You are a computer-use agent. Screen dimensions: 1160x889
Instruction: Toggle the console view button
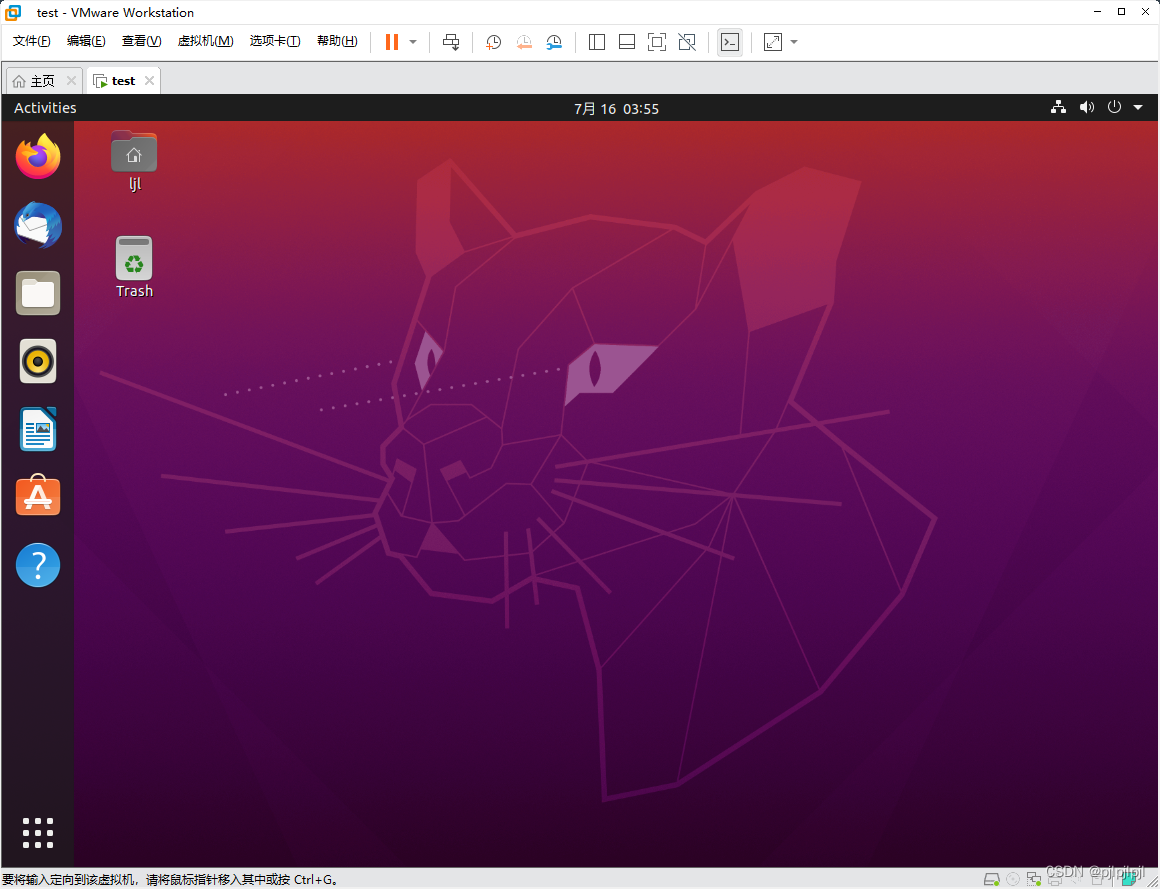click(730, 42)
